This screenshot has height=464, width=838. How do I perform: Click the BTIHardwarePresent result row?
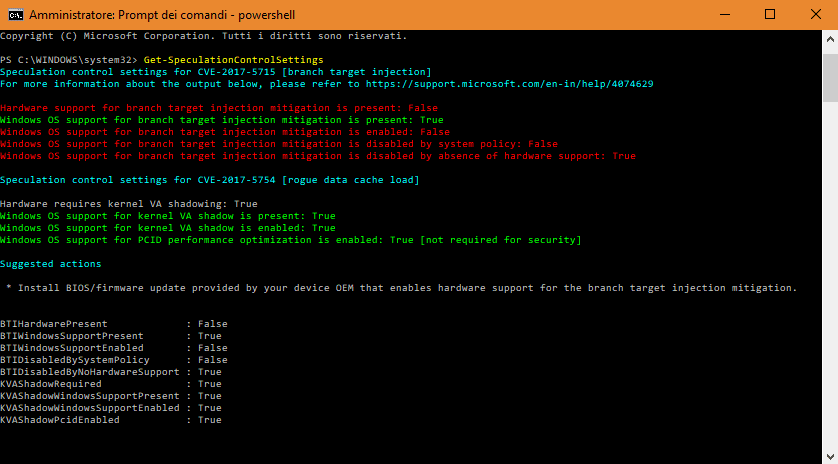[113, 324]
